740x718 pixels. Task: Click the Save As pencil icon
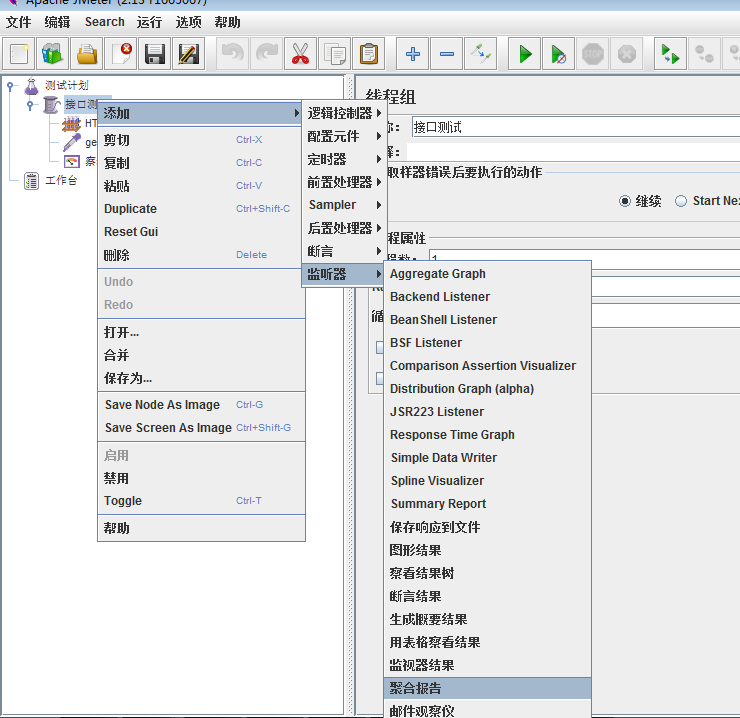[189, 54]
